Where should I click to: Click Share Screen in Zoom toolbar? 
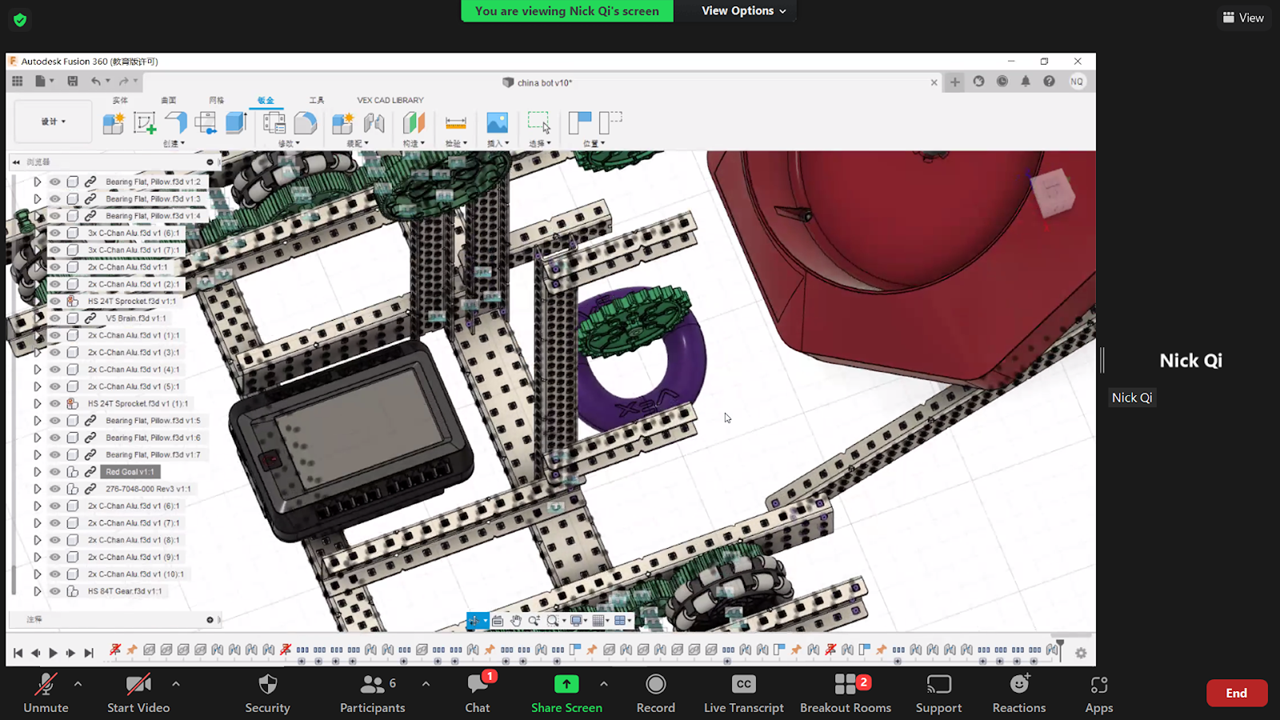566,693
